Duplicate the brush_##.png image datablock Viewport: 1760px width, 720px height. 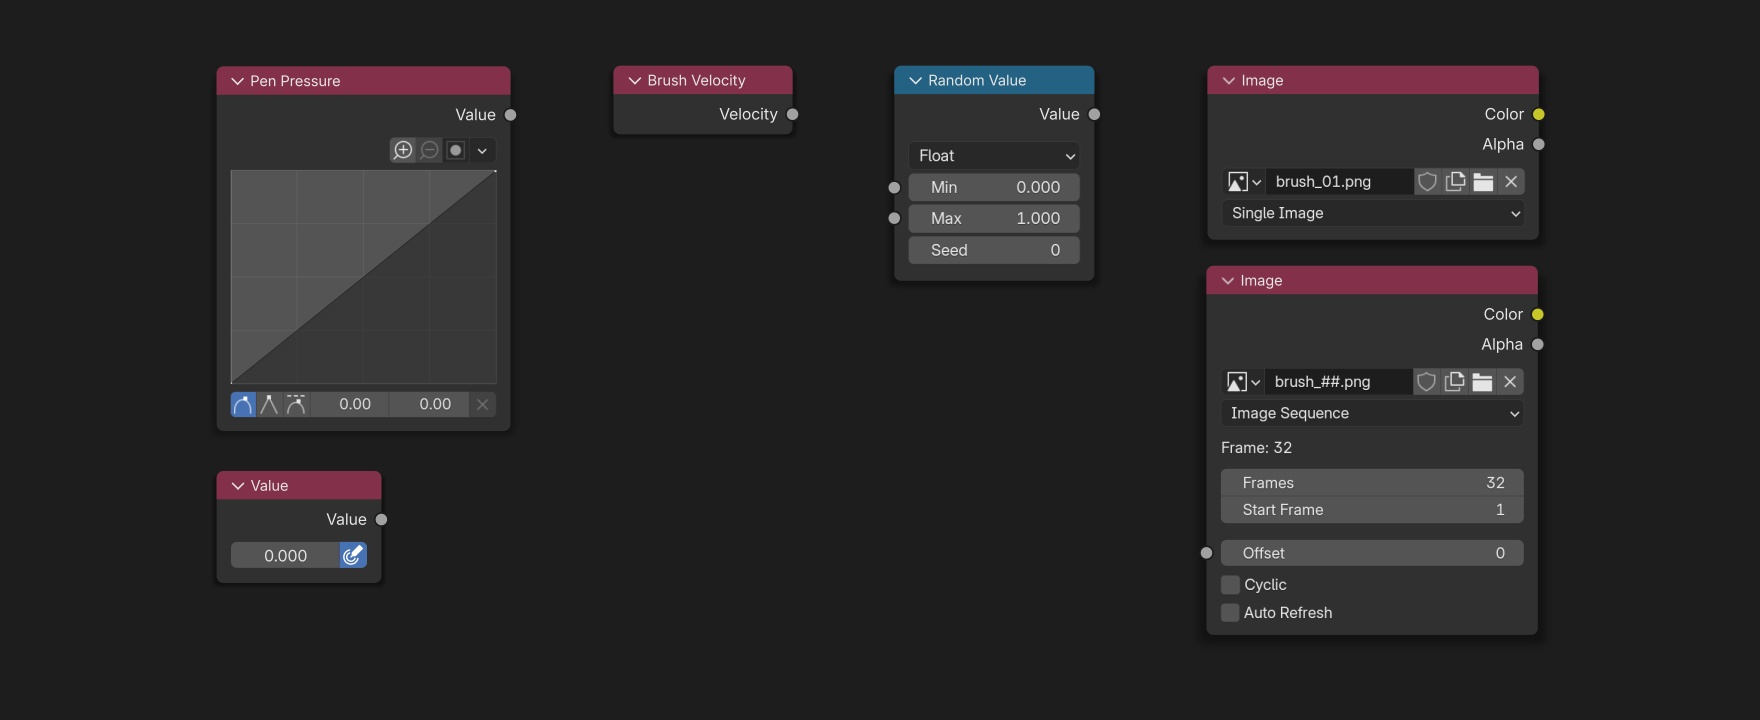coord(1454,382)
